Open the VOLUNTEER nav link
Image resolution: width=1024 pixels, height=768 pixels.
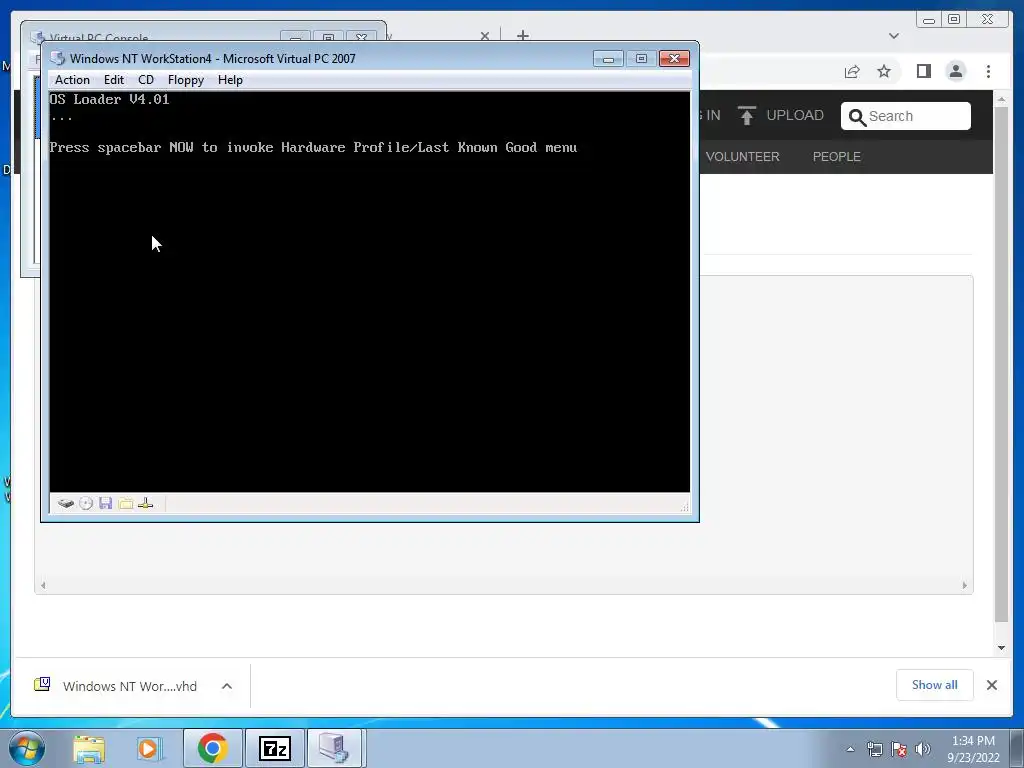pos(743,157)
